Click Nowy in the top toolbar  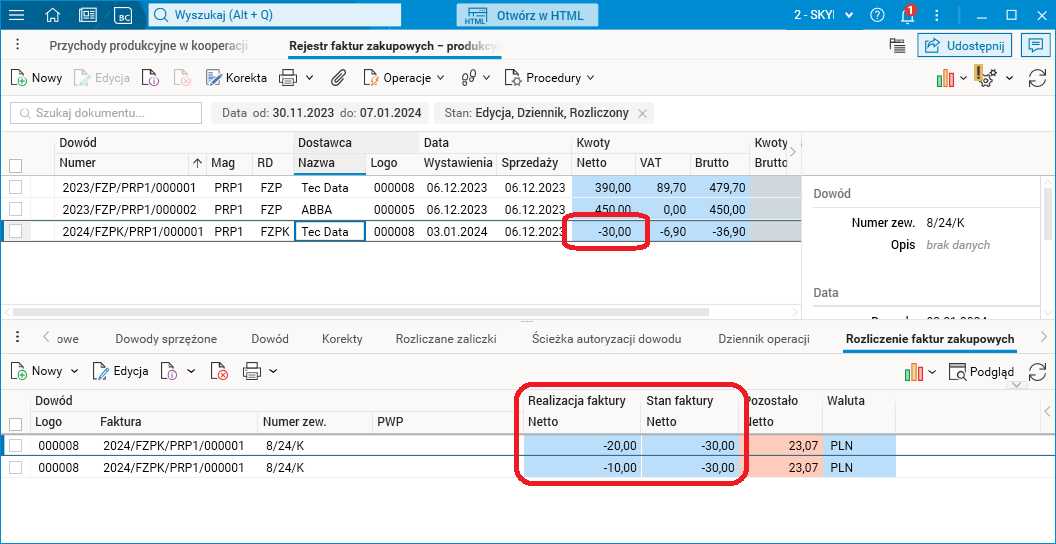pos(36,77)
